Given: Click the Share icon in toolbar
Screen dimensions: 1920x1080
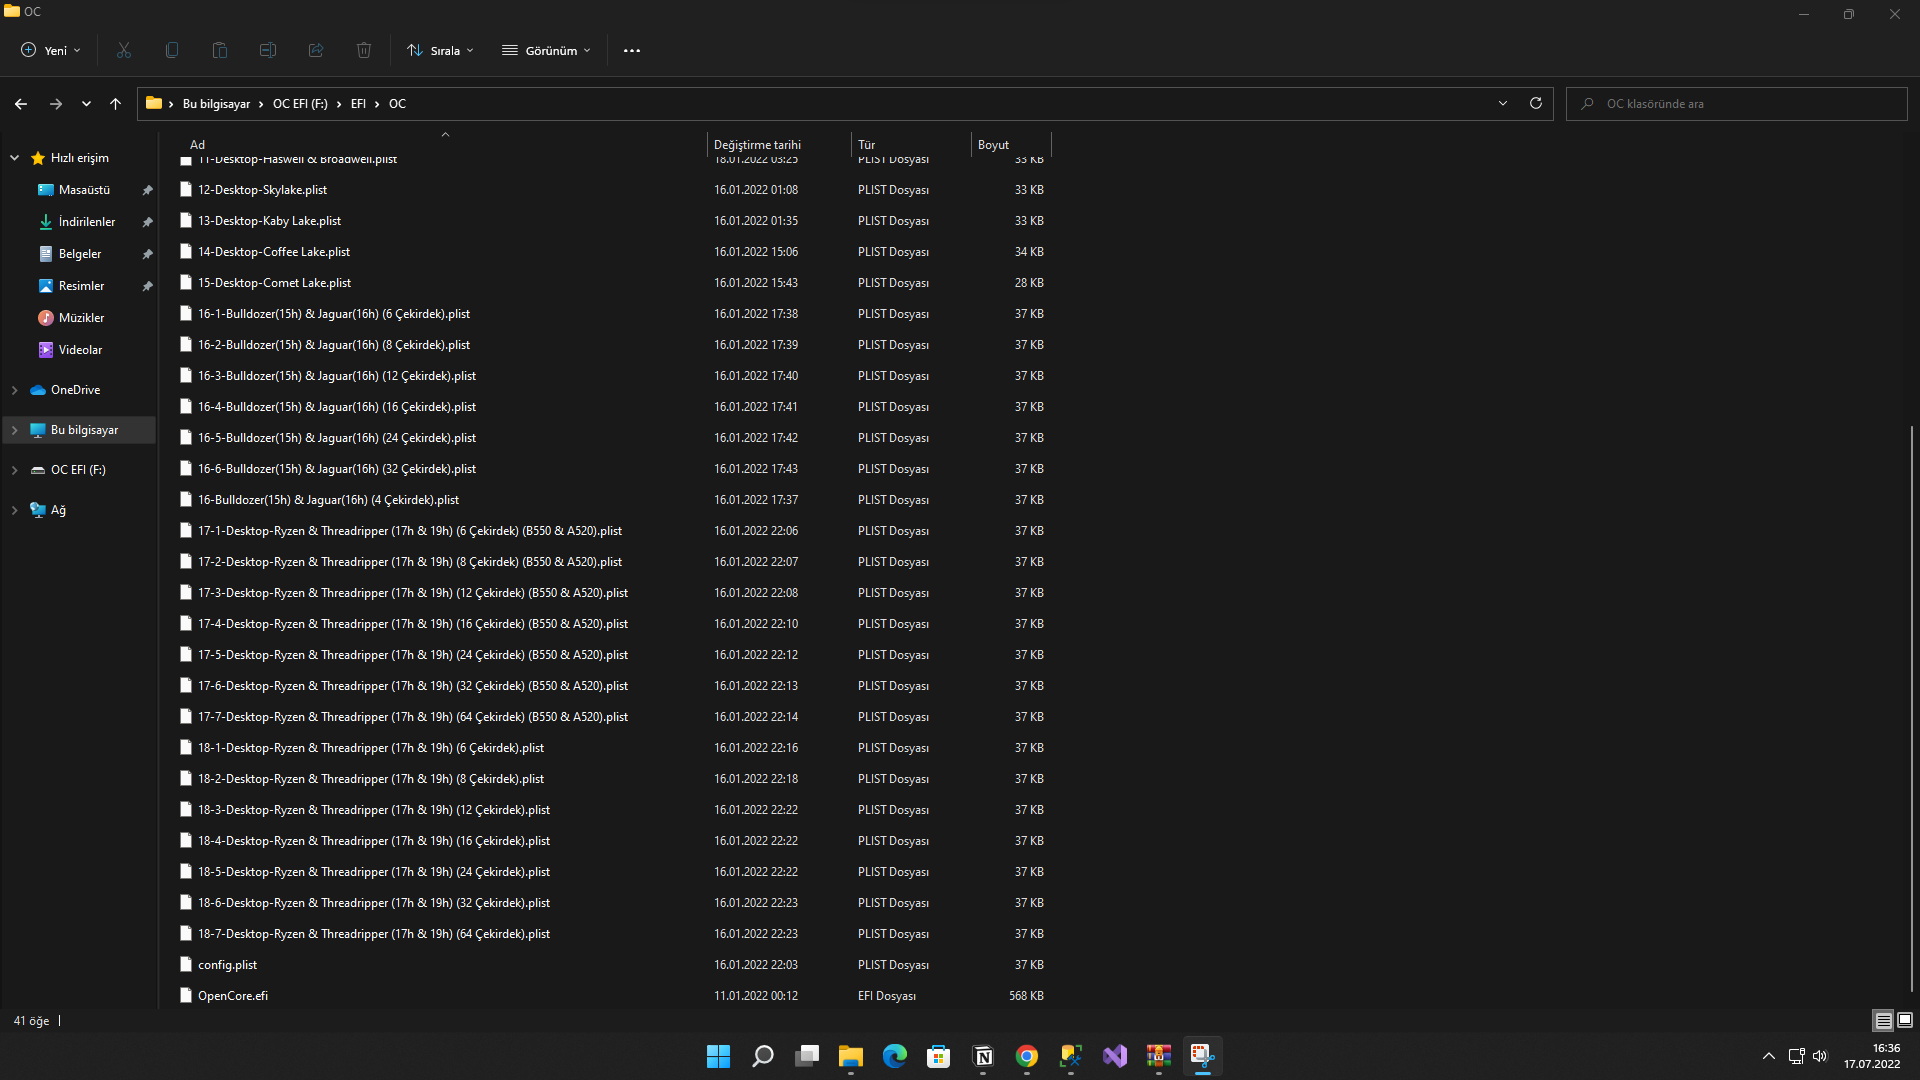Looking at the screenshot, I should click(x=316, y=50).
